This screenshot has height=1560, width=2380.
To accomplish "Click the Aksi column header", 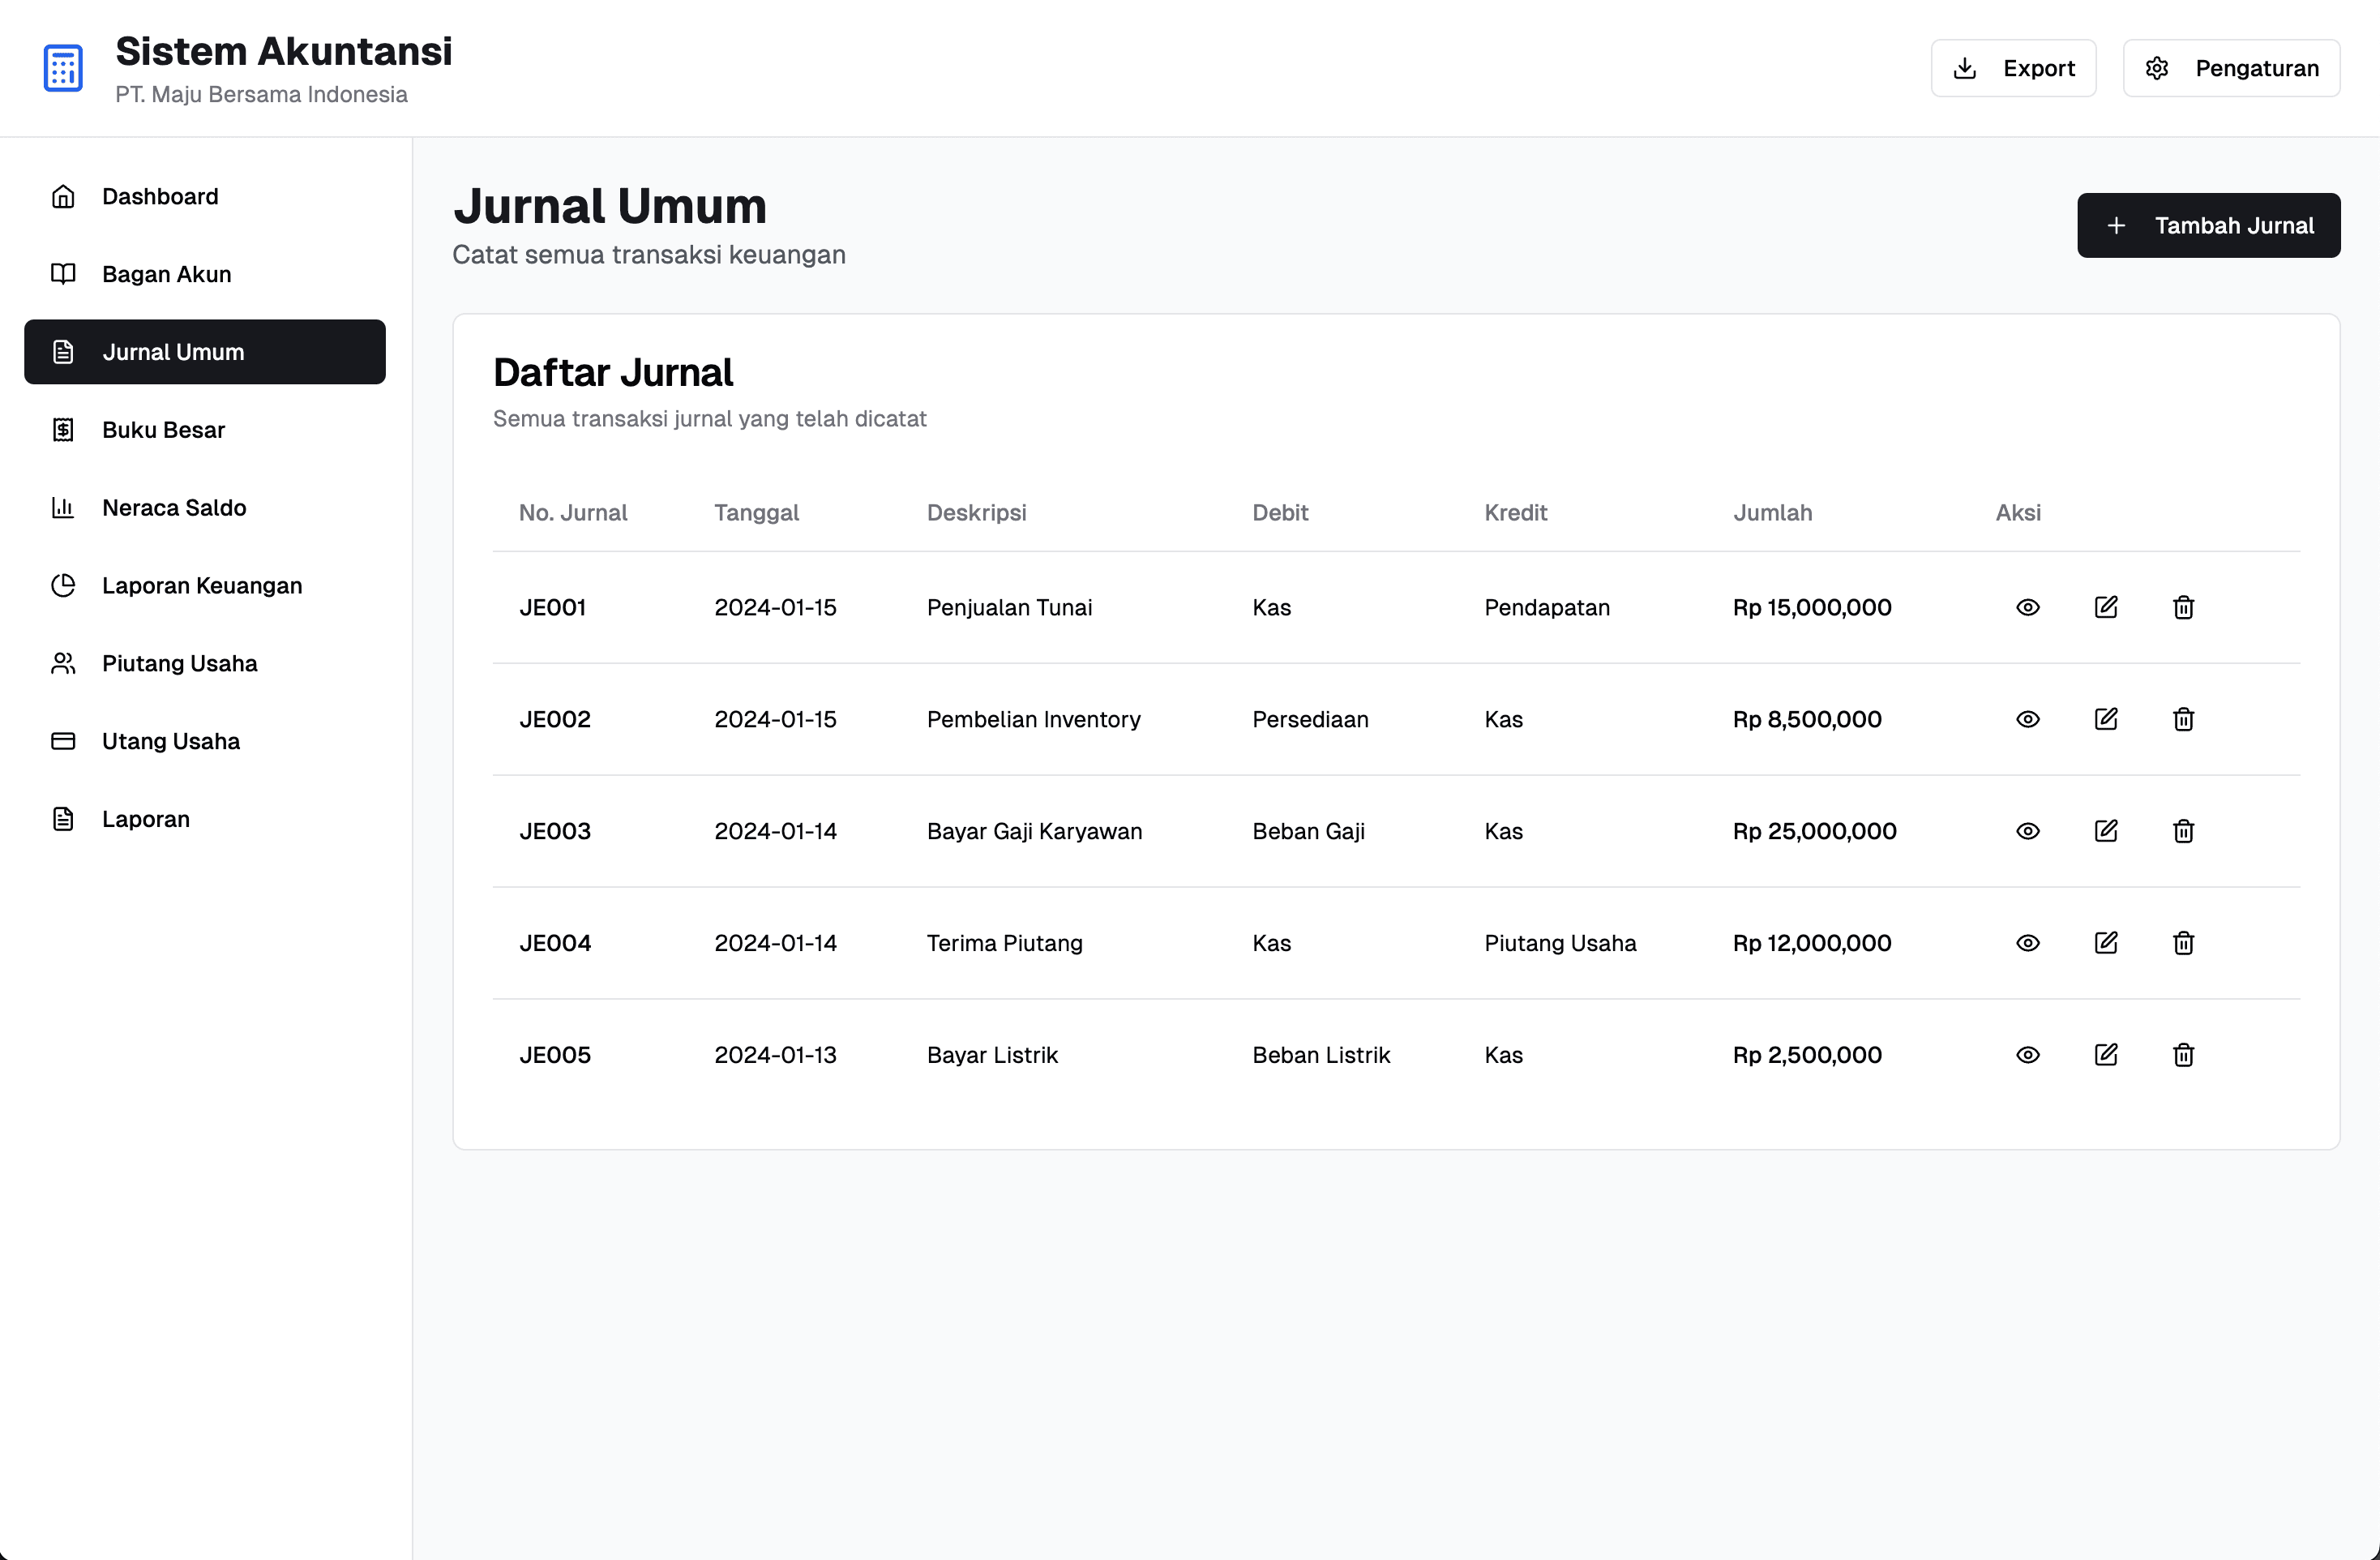I will click(2018, 513).
